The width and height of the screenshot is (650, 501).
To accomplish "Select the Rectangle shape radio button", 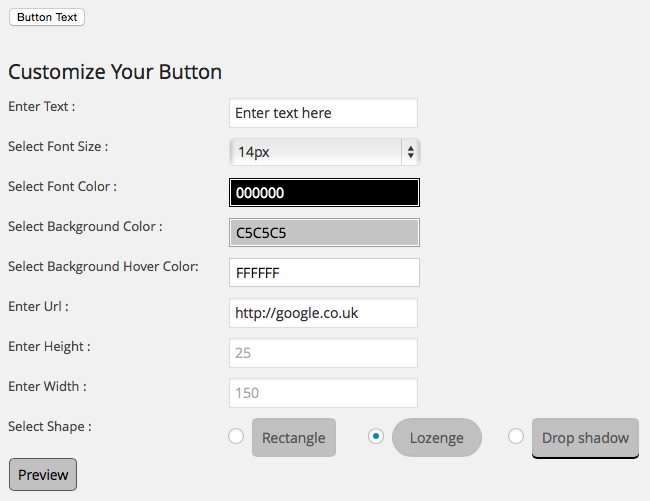I will pyautogui.click(x=236, y=436).
